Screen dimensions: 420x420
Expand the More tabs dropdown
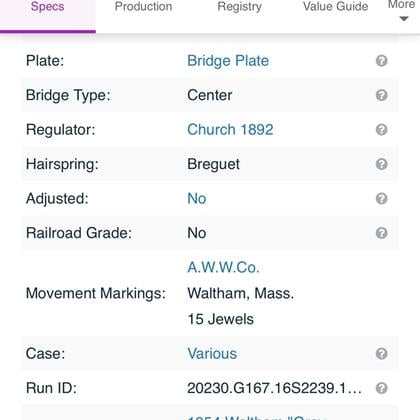pos(403,11)
